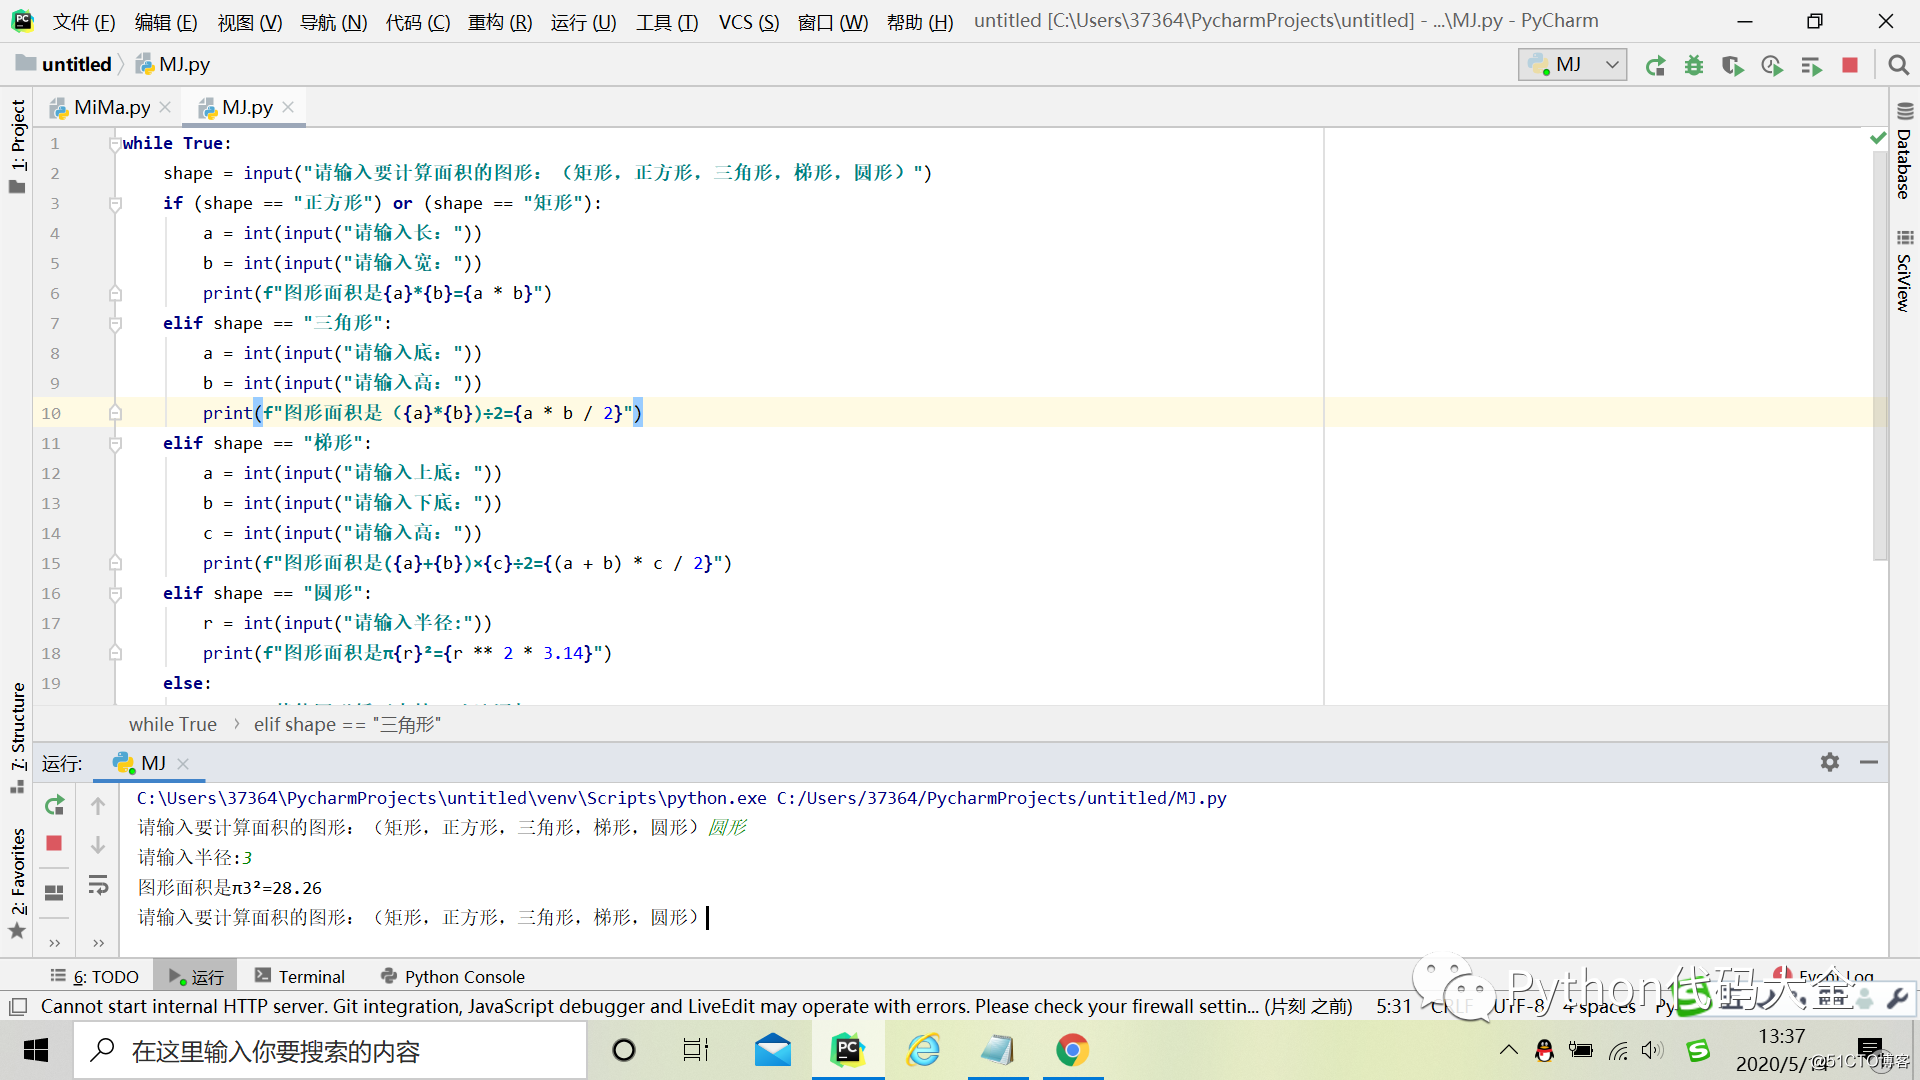The width and height of the screenshot is (1920, 1080).
Task: Open Mail app from the taskbar
Action: pyautogui.click(x=773, y=1050)
